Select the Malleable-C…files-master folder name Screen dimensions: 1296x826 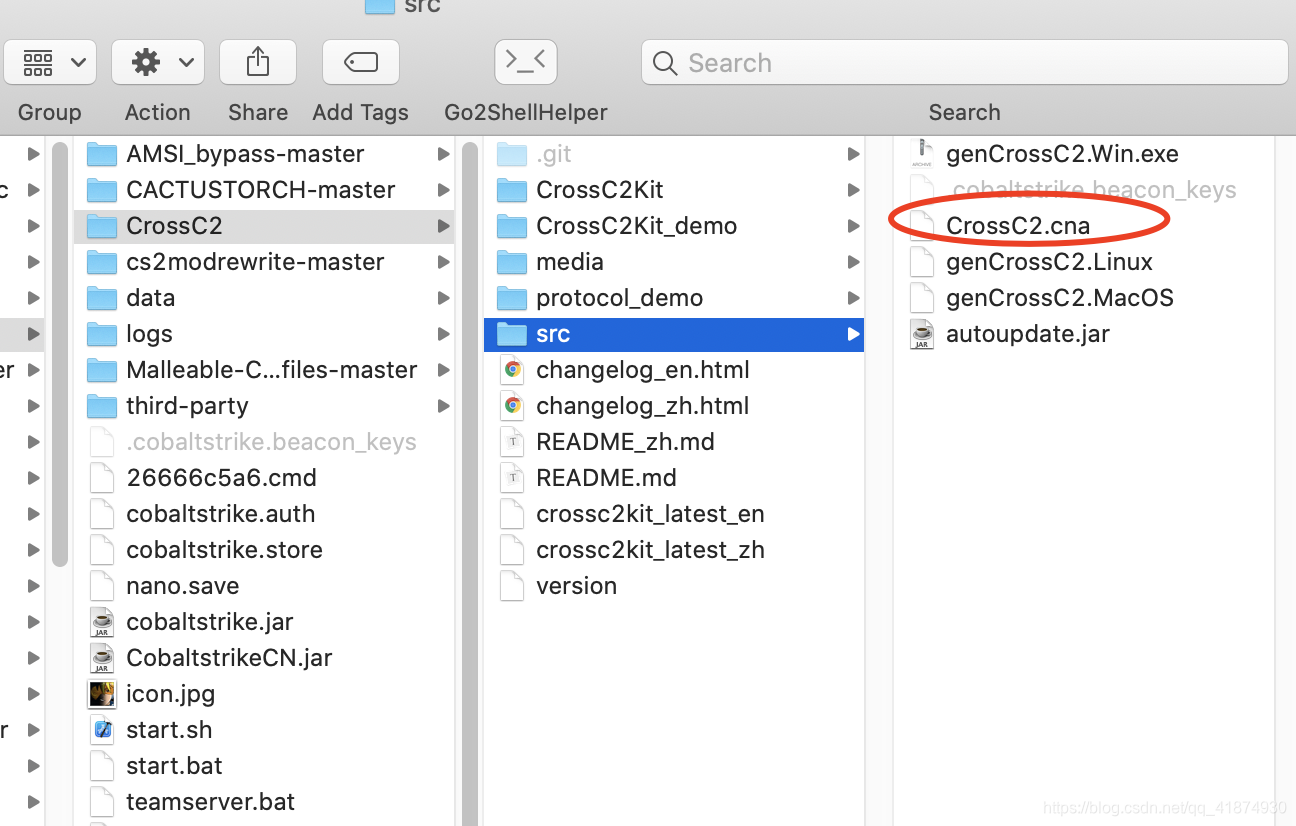pos(272,370)
